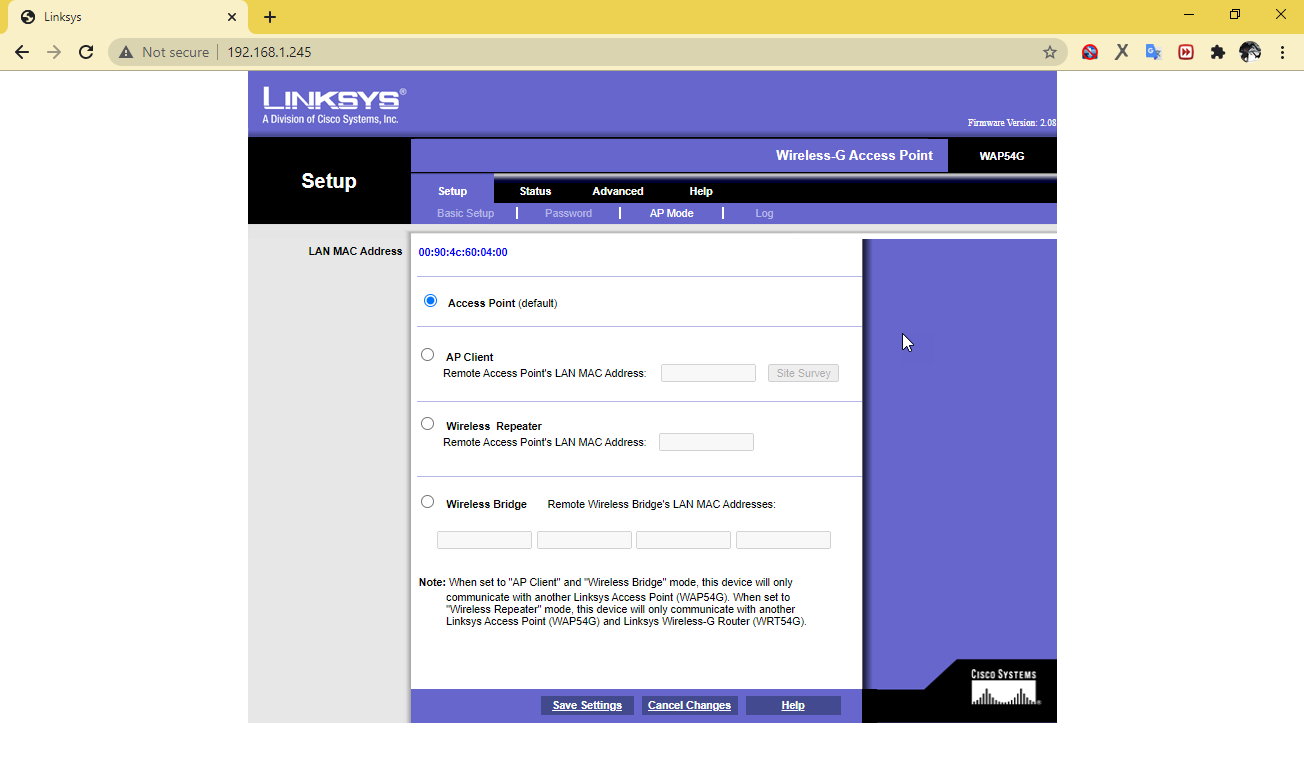The image size is (1304, 768).
Task: Click the LAN MAC Address label
Action: pyautogui.click(x=355, y=251)
